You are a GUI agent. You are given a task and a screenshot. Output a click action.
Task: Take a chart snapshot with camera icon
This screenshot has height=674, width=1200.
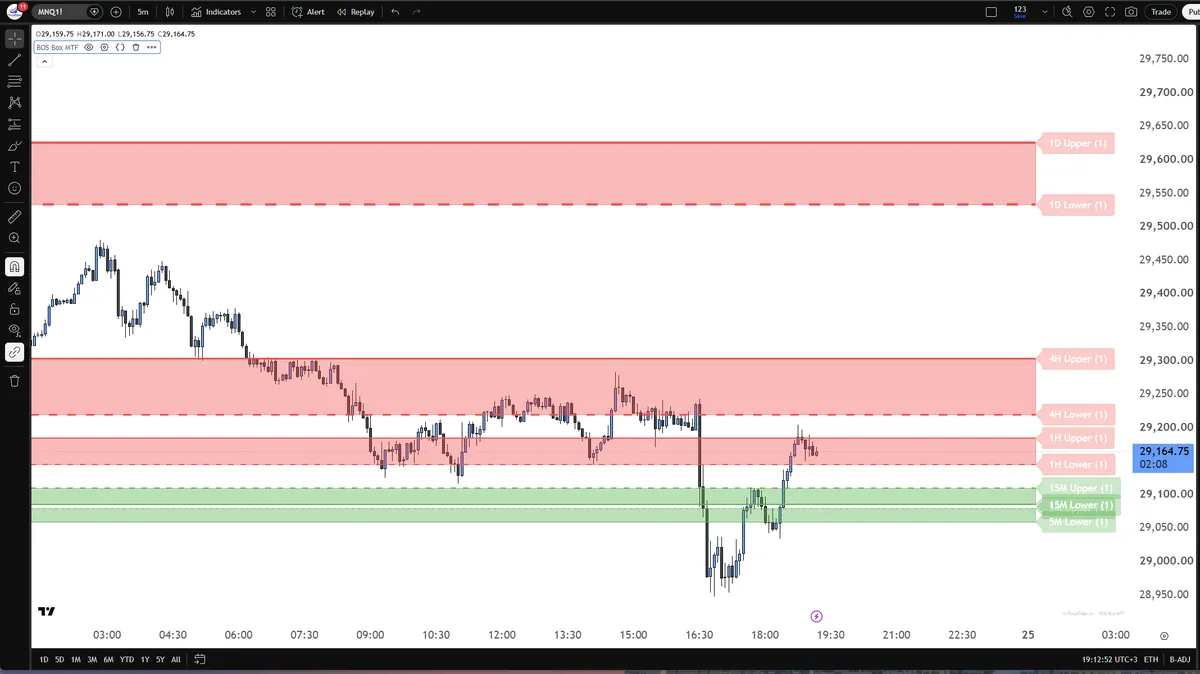coord(1131,12)
